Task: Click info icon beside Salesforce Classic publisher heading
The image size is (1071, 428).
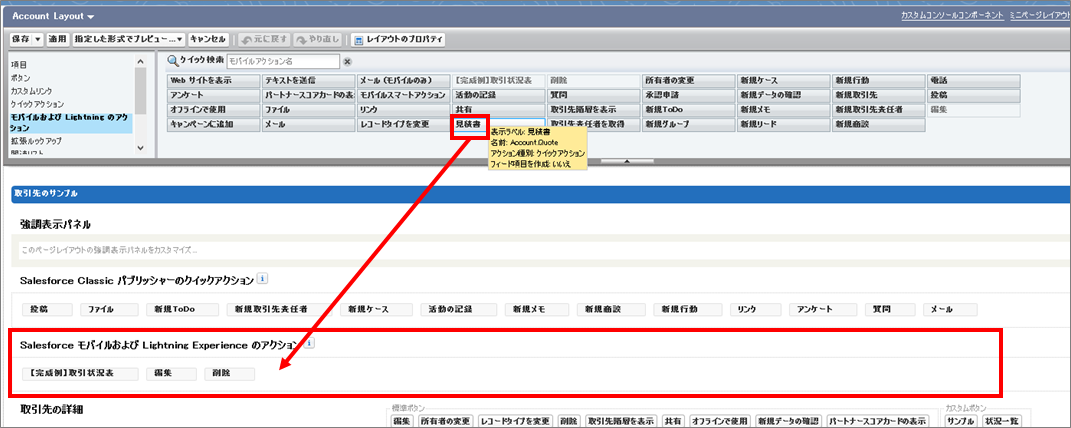Action: point(261,280)
